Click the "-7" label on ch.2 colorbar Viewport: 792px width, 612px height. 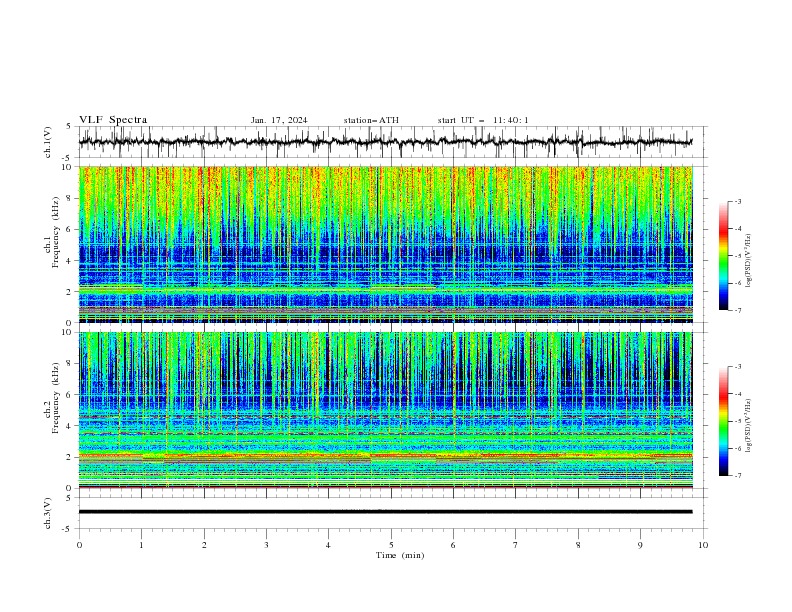(738, 475)
